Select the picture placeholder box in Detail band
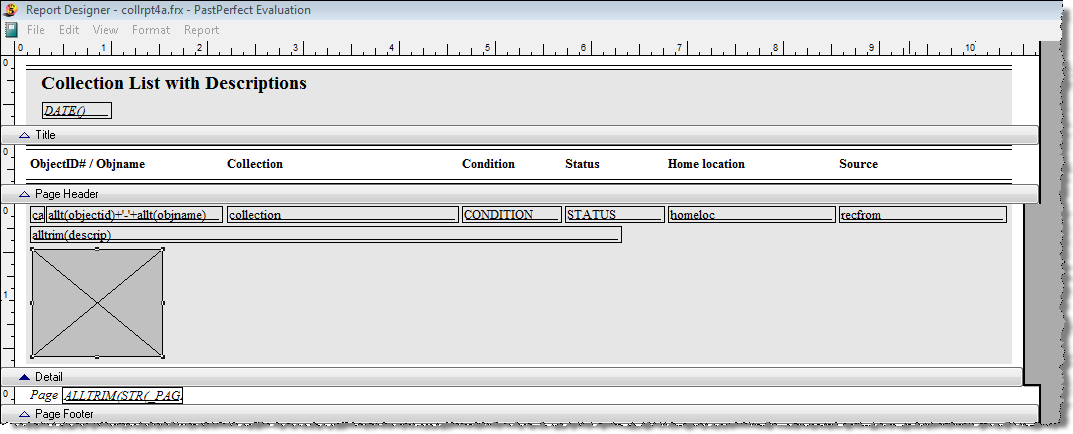Screen dimensions: 1073x434 click(x=97, y=303)
